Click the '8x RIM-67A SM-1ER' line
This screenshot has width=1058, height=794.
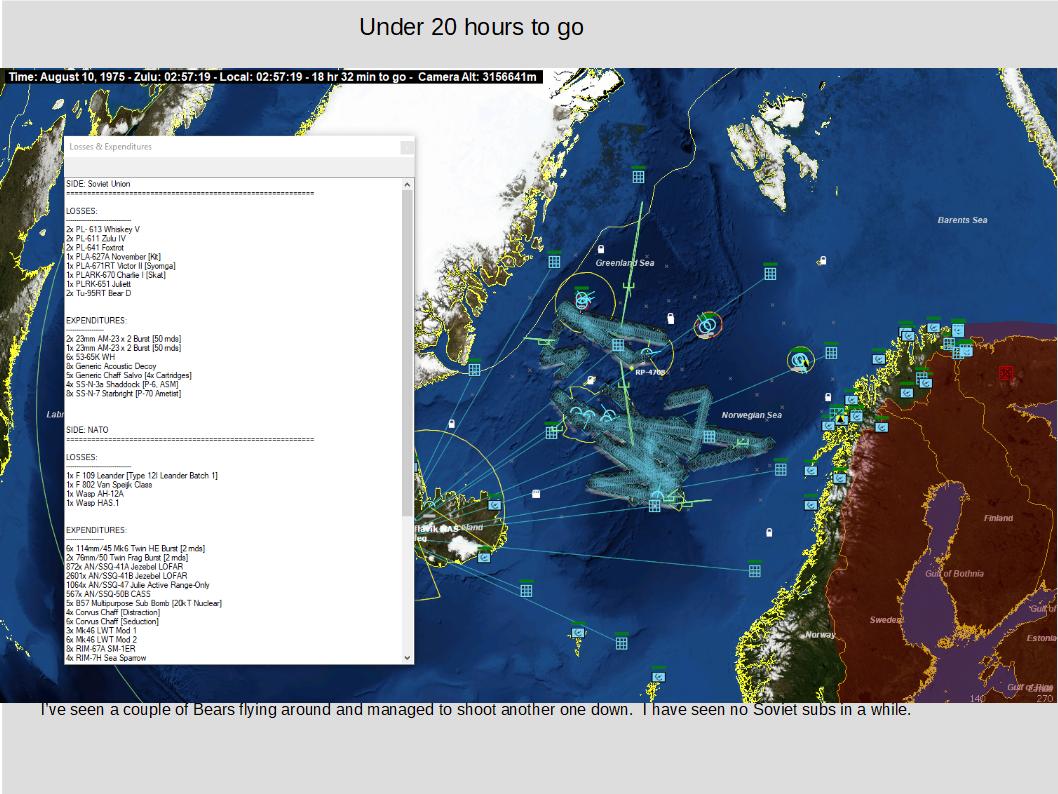point(101,648)
